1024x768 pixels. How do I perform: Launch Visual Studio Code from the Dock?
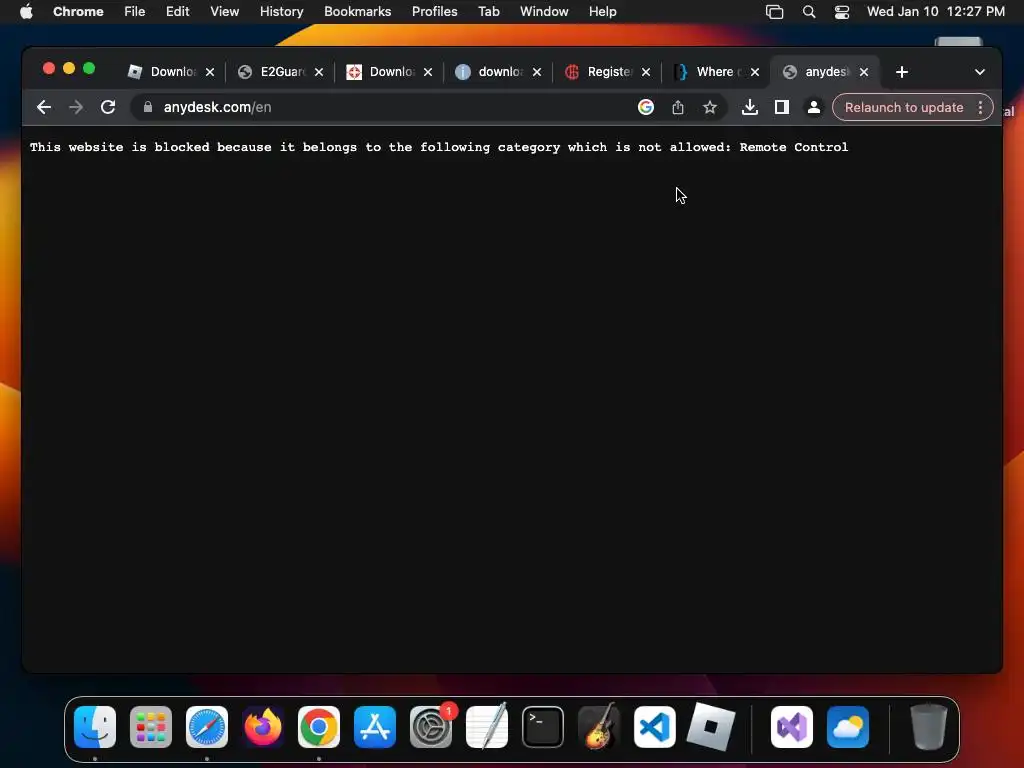655,727
